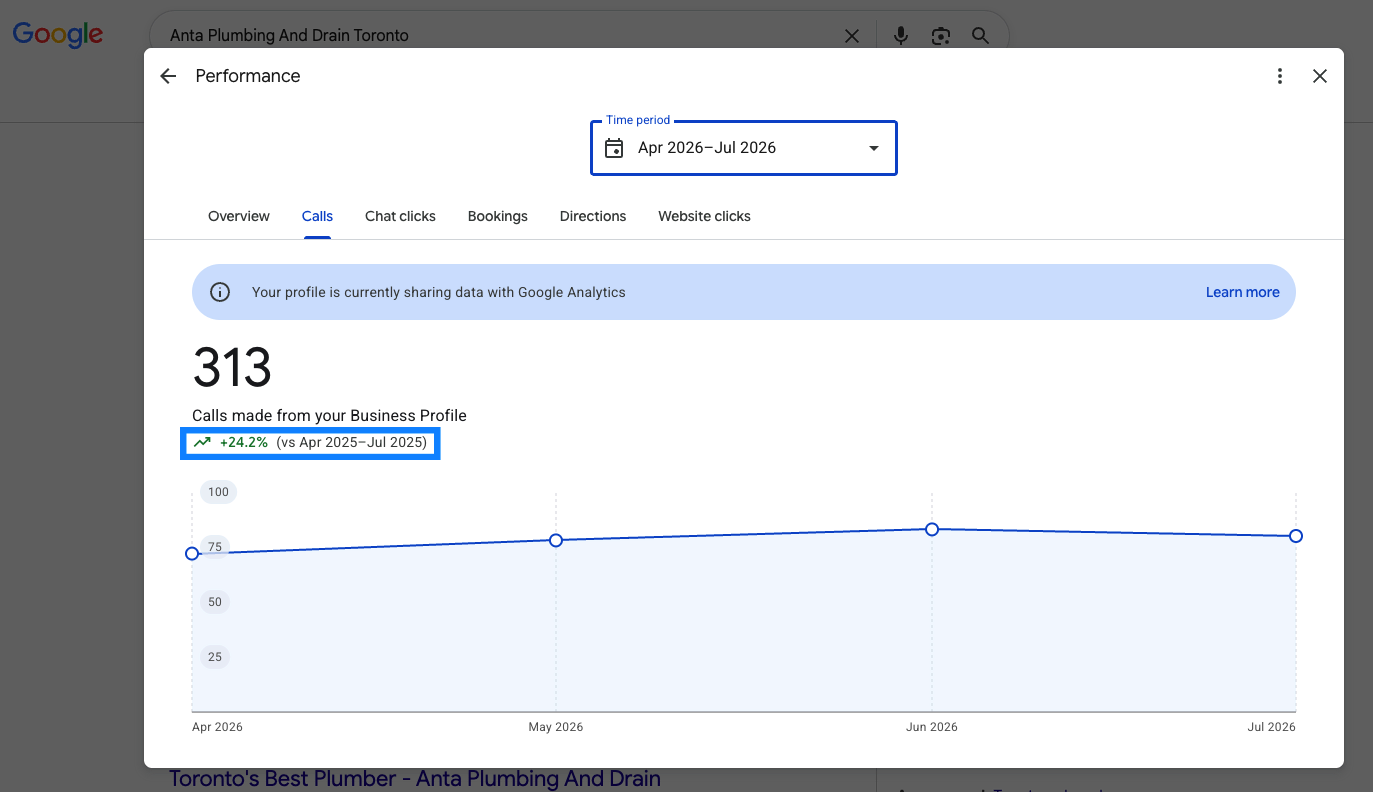Click the info icon in the Analytics banner

(220, 292)
